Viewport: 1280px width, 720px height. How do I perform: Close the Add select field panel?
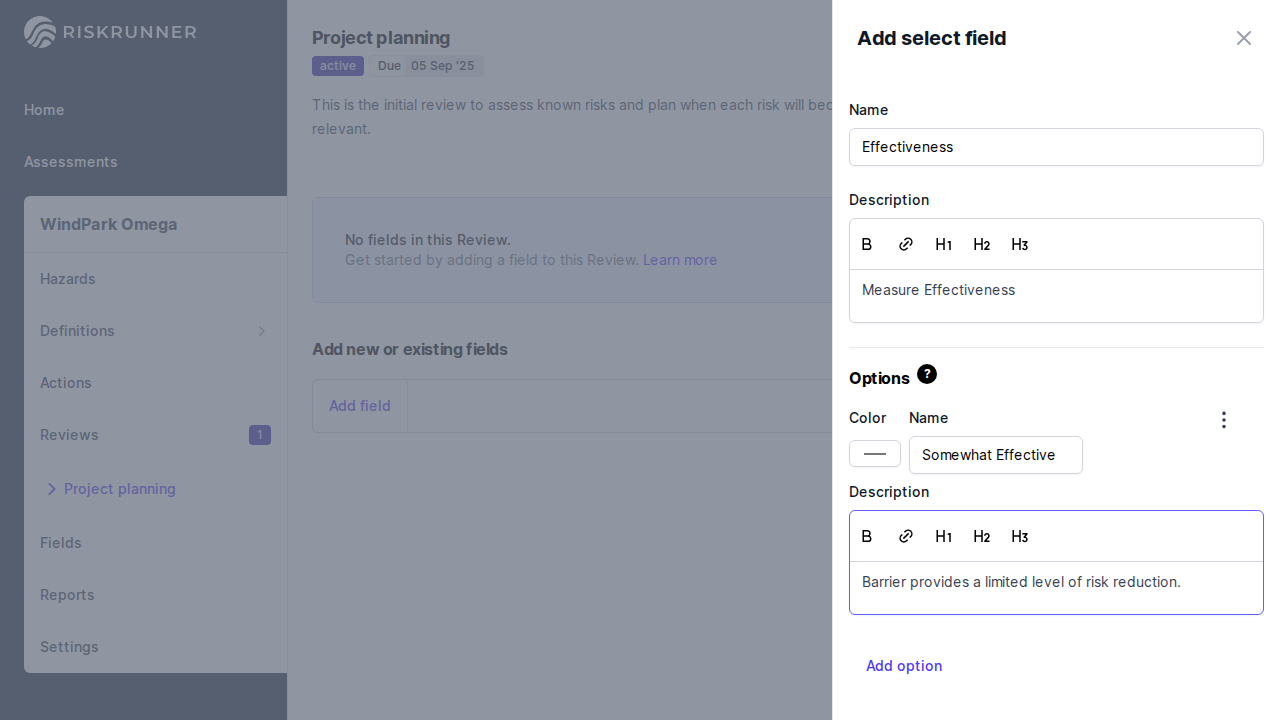click(1243, 38)
